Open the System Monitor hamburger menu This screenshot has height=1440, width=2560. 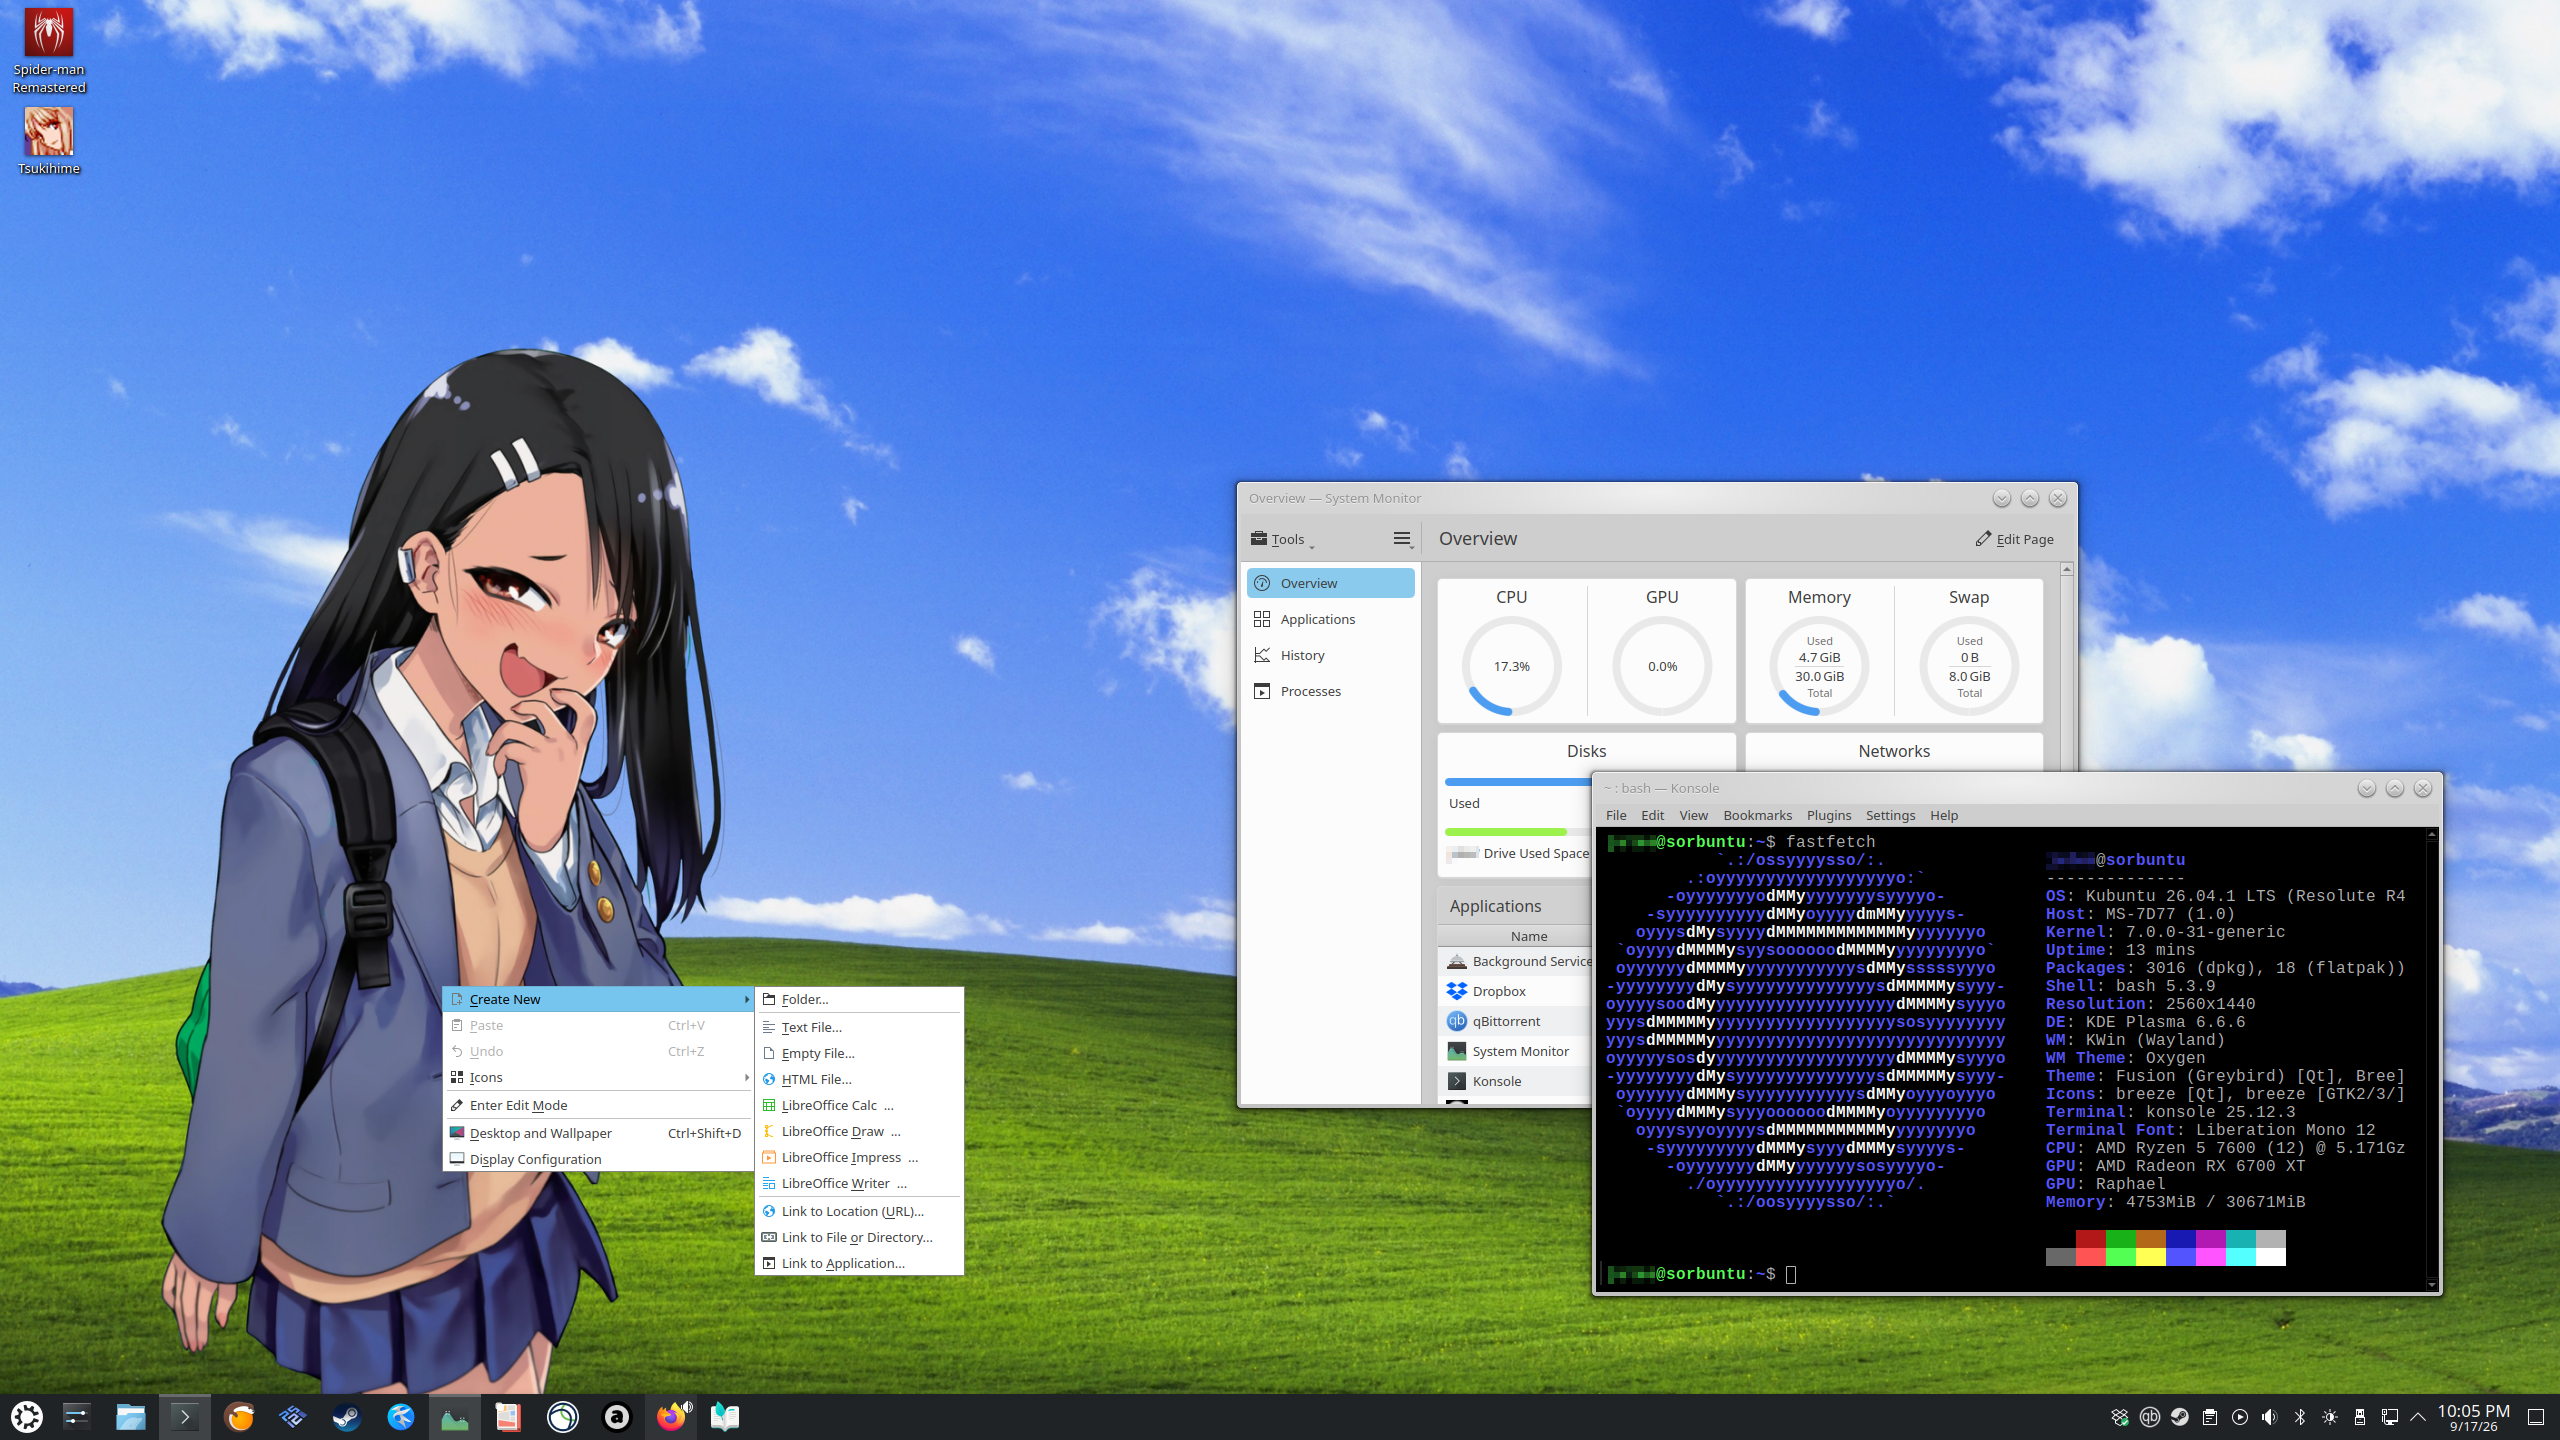(x=1403, y=539)
